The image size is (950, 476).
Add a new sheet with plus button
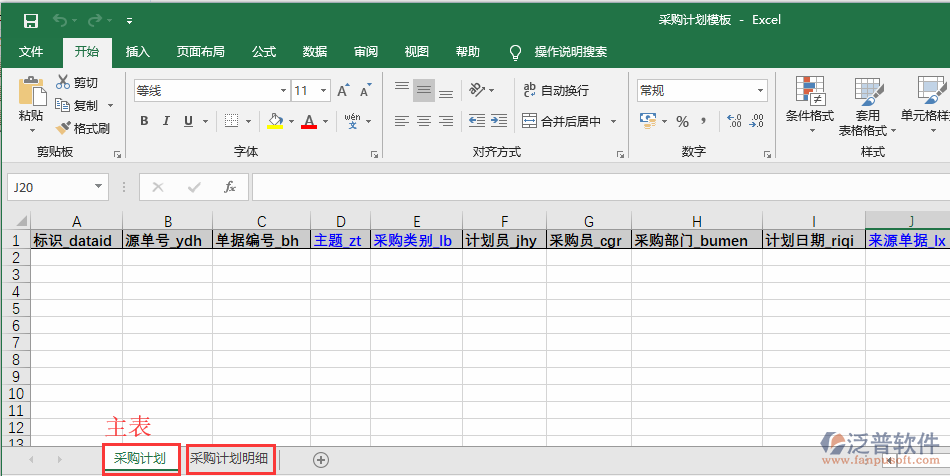pyautogui.click(x=321, y=460)
